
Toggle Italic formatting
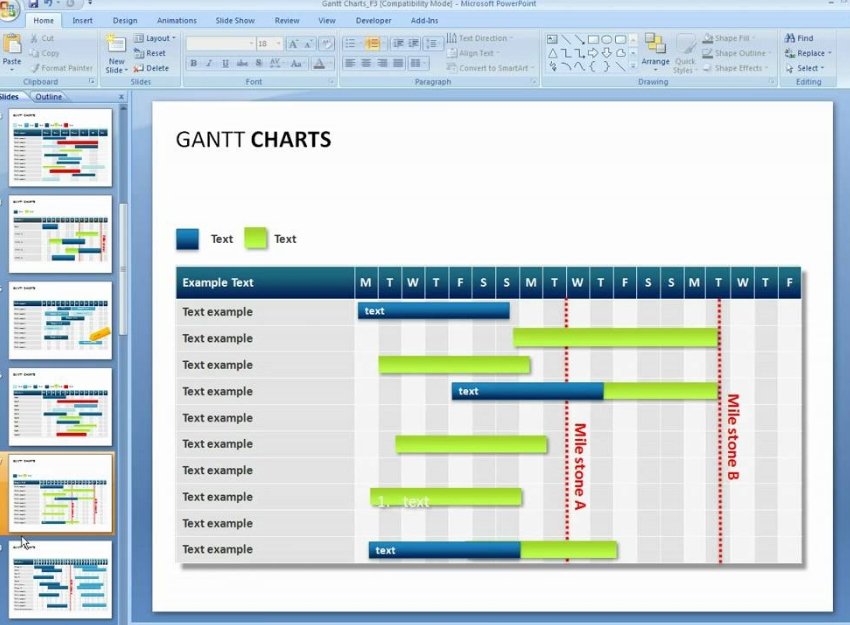click(x=209, y=63)
